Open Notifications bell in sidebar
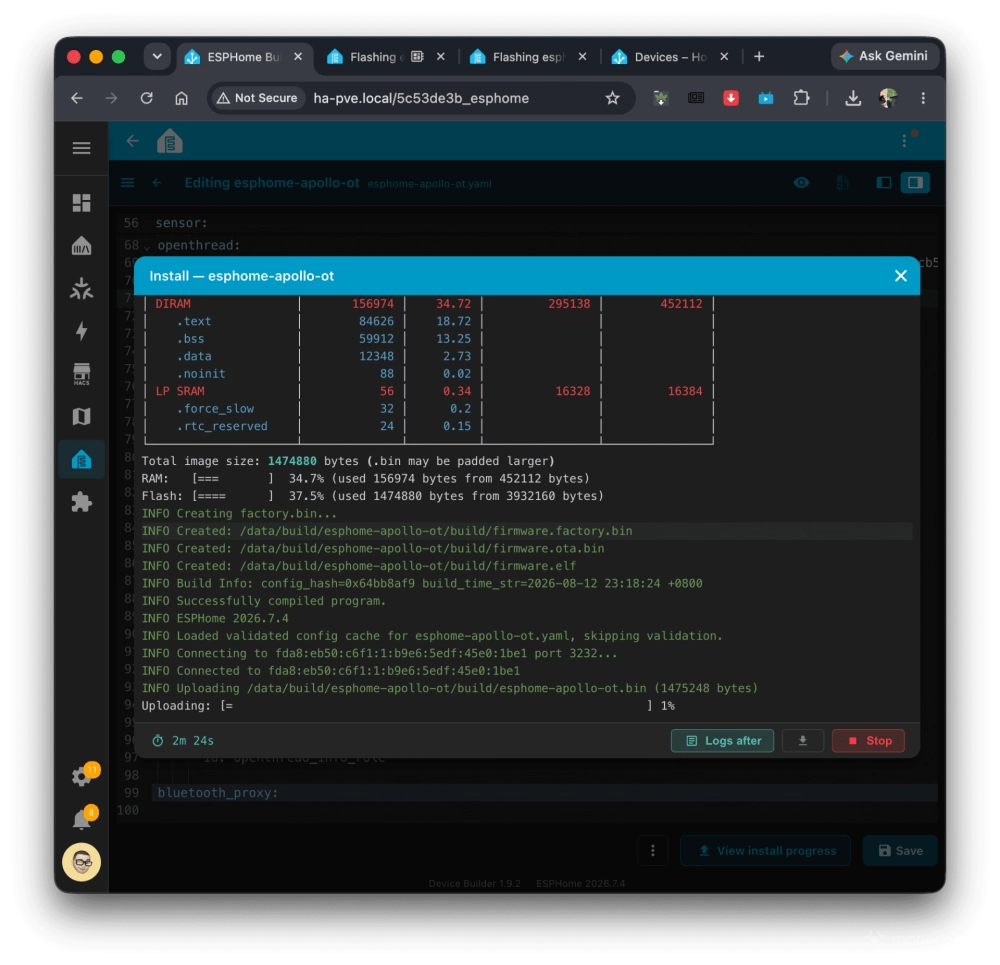This screenshot has width=1000, height=965. pyautogui.click(x=81, y=819)
